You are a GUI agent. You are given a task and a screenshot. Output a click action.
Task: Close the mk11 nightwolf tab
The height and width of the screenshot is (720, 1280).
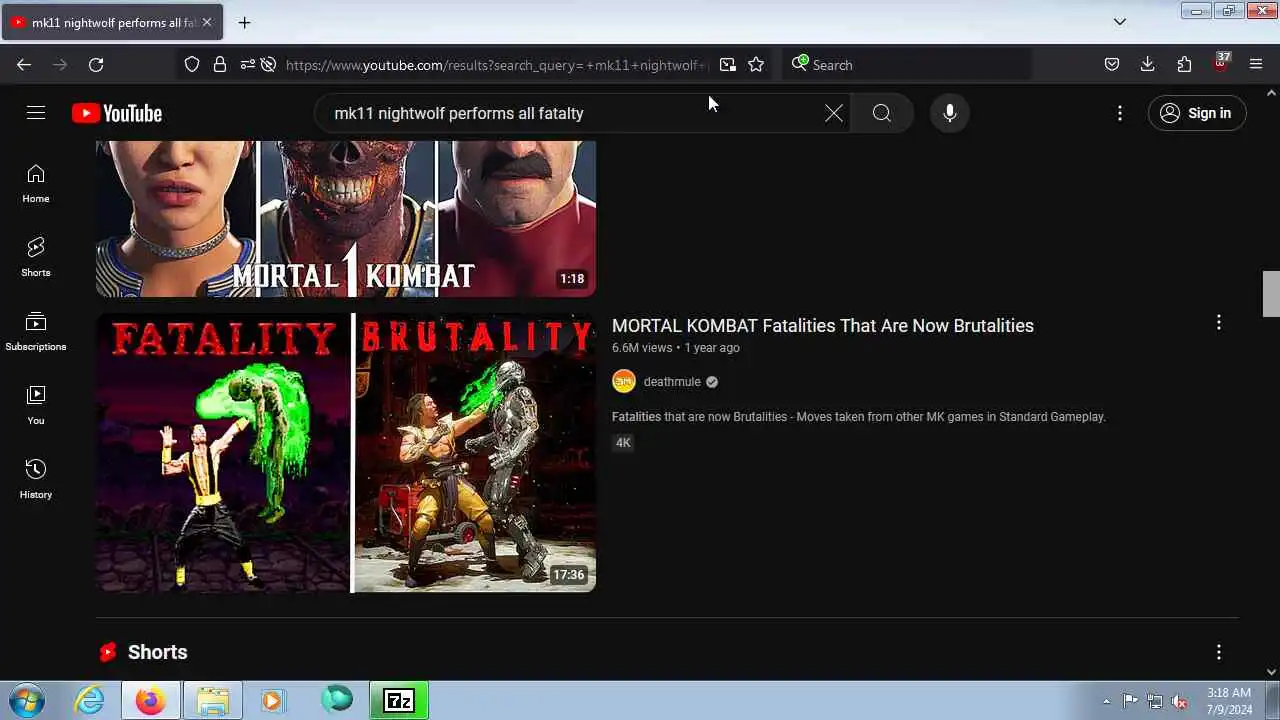pyautogui.click(x=207, y=22)
